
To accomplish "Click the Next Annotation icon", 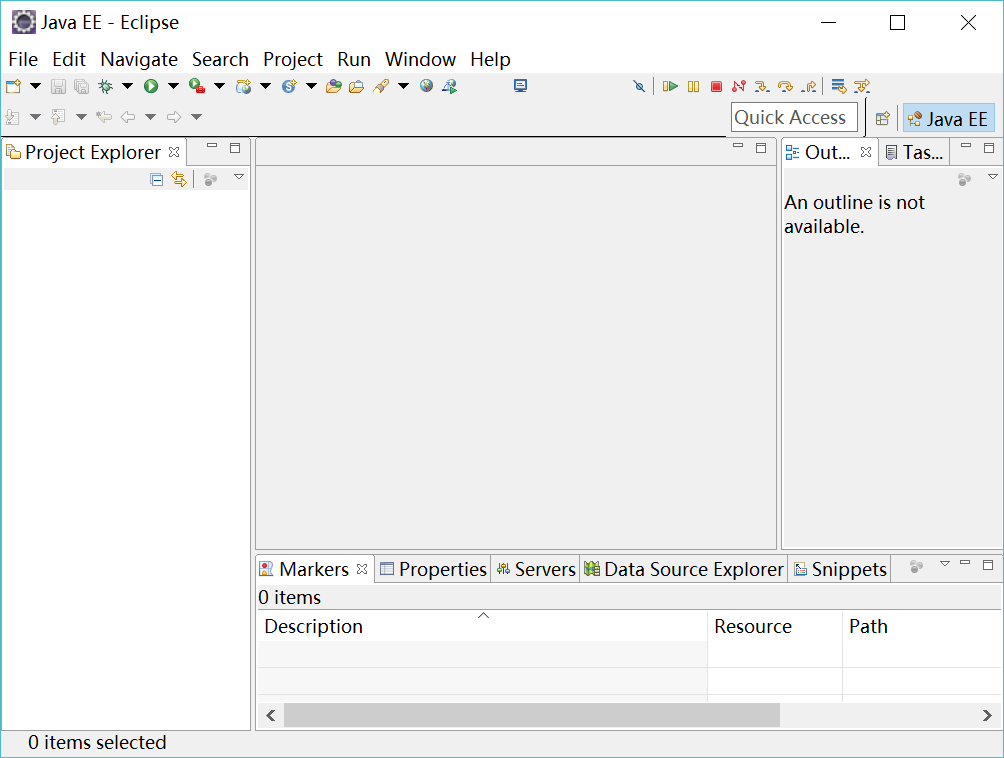I will [x=13, y=117].
